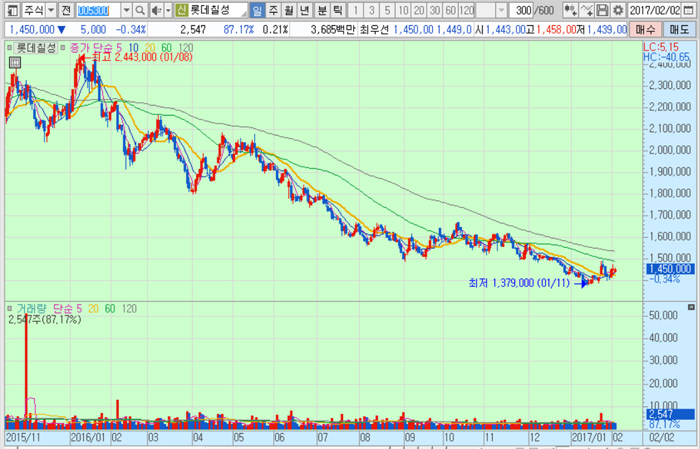700x449 pixels.
Task: Open the dropdown arrow next to speaker icon
Action: [x=168, y=10]
